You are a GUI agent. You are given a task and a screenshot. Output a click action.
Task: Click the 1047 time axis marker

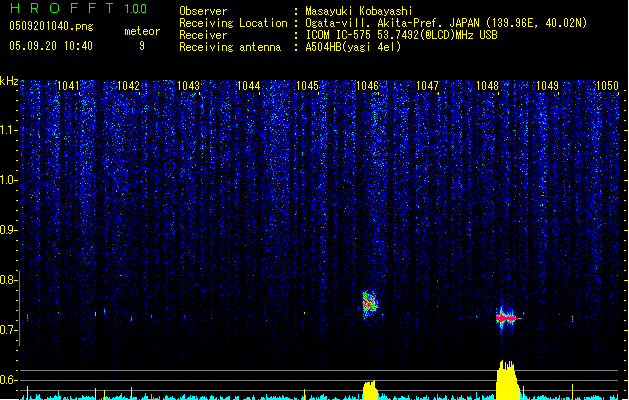coord(427,86)
